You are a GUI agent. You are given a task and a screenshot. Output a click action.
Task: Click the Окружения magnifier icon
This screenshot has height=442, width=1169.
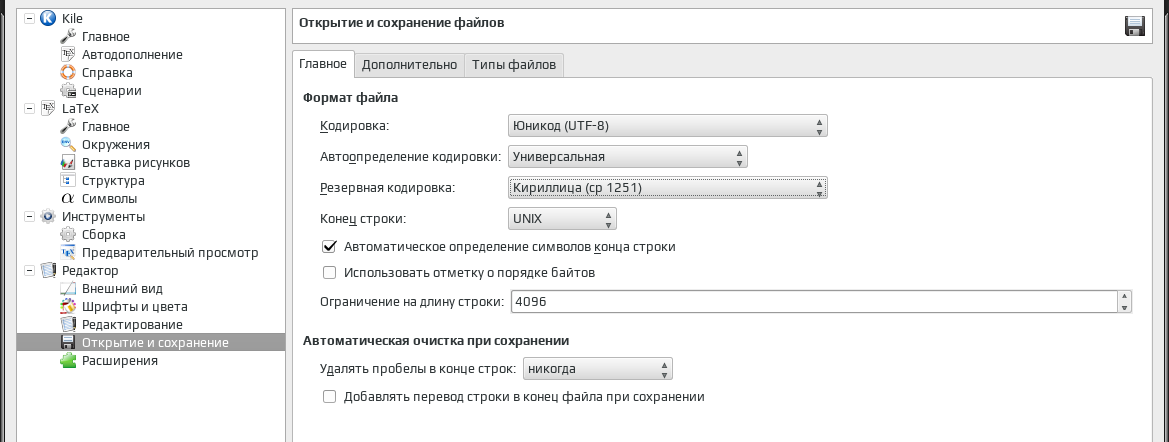[68, 145]
